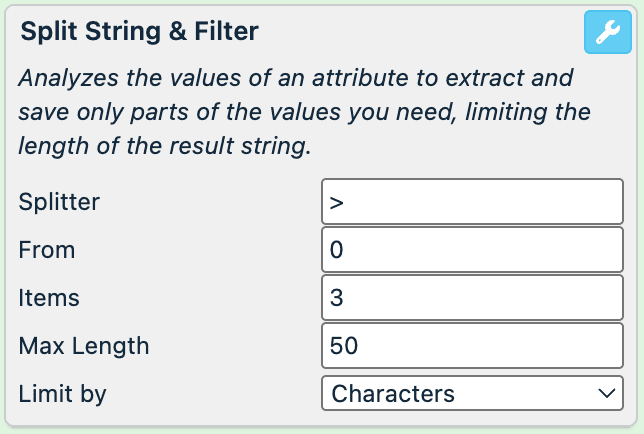The height and width of the screenshot is (434, 644).
Task: Click the Splitter label
Action: pos(59,201)
